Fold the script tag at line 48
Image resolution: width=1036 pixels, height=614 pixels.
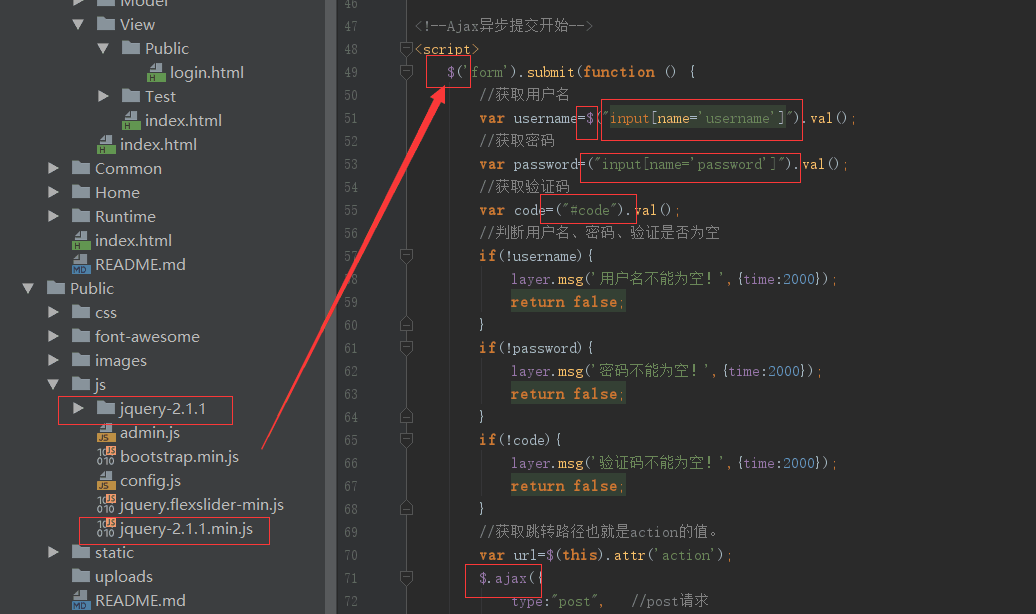click(x=406, y=49)
